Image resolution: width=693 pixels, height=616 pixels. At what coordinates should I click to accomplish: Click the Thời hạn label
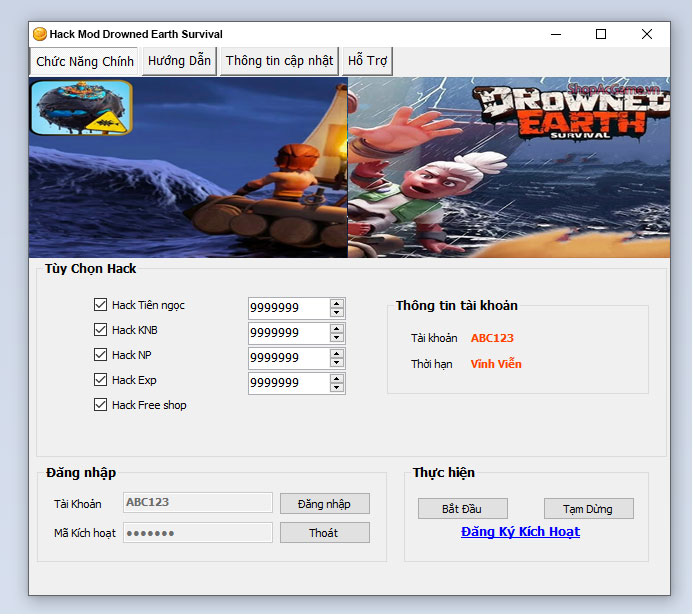(431, 365)
